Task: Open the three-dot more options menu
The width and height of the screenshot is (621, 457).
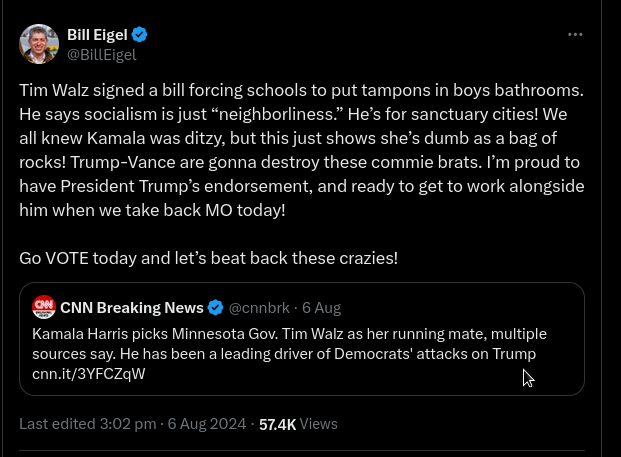Action: click(575, 34)
